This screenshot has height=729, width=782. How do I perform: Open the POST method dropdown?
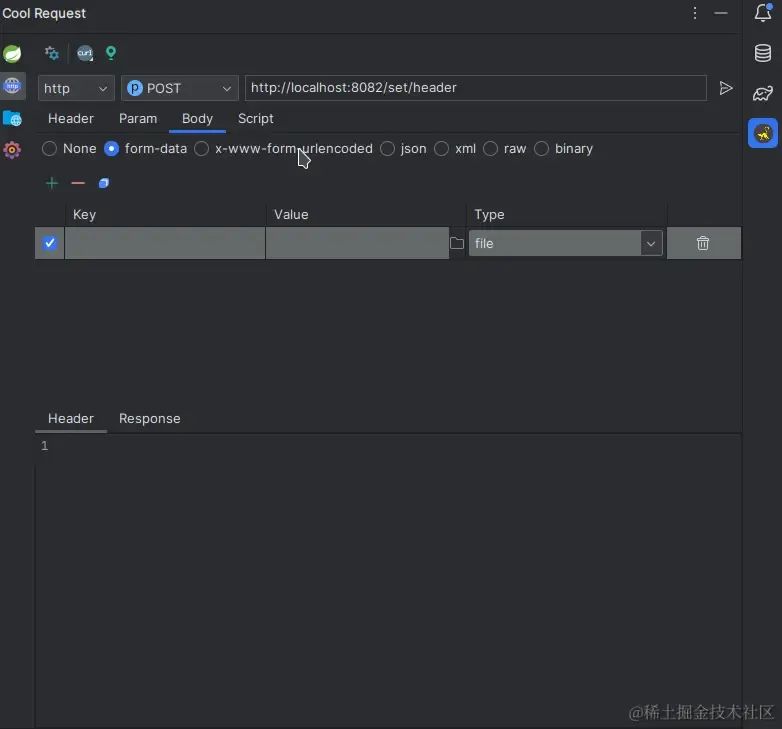[180, 88]
